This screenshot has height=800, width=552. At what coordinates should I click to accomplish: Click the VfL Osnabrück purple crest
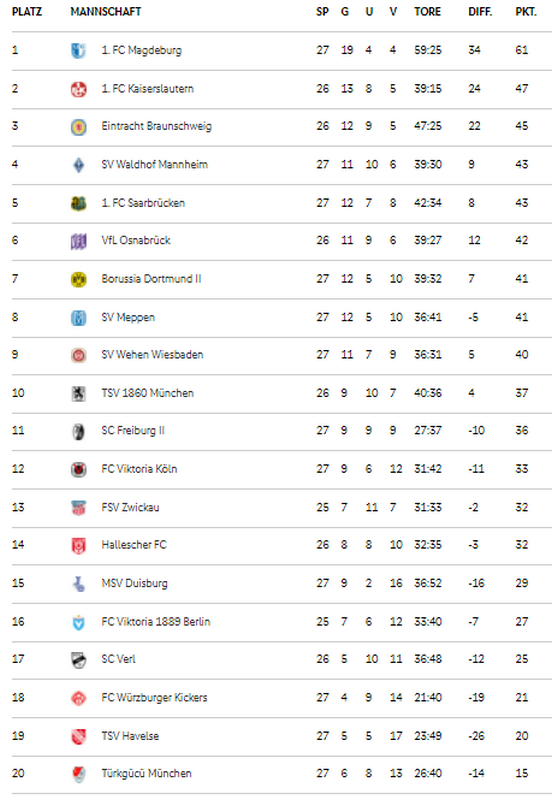tap(78, 241)
